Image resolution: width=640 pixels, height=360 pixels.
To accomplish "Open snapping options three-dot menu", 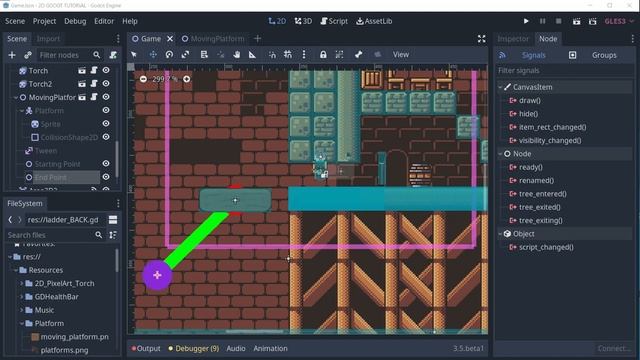I will [x=304, y=55].
